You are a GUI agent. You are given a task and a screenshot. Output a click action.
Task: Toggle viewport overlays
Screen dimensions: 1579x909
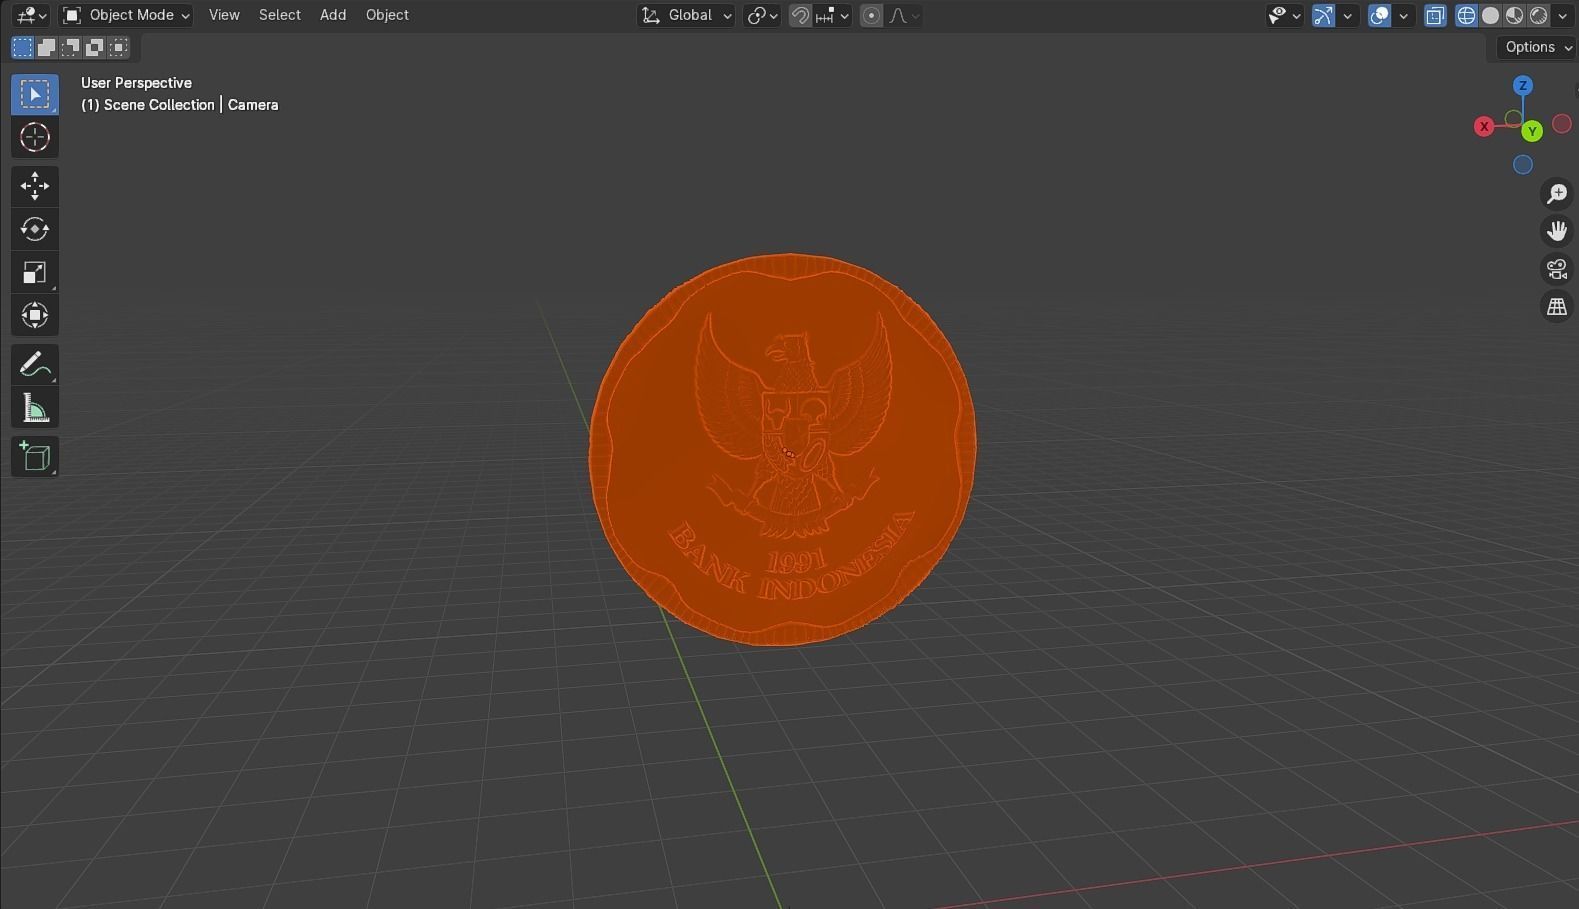[x=1379, y=15]
